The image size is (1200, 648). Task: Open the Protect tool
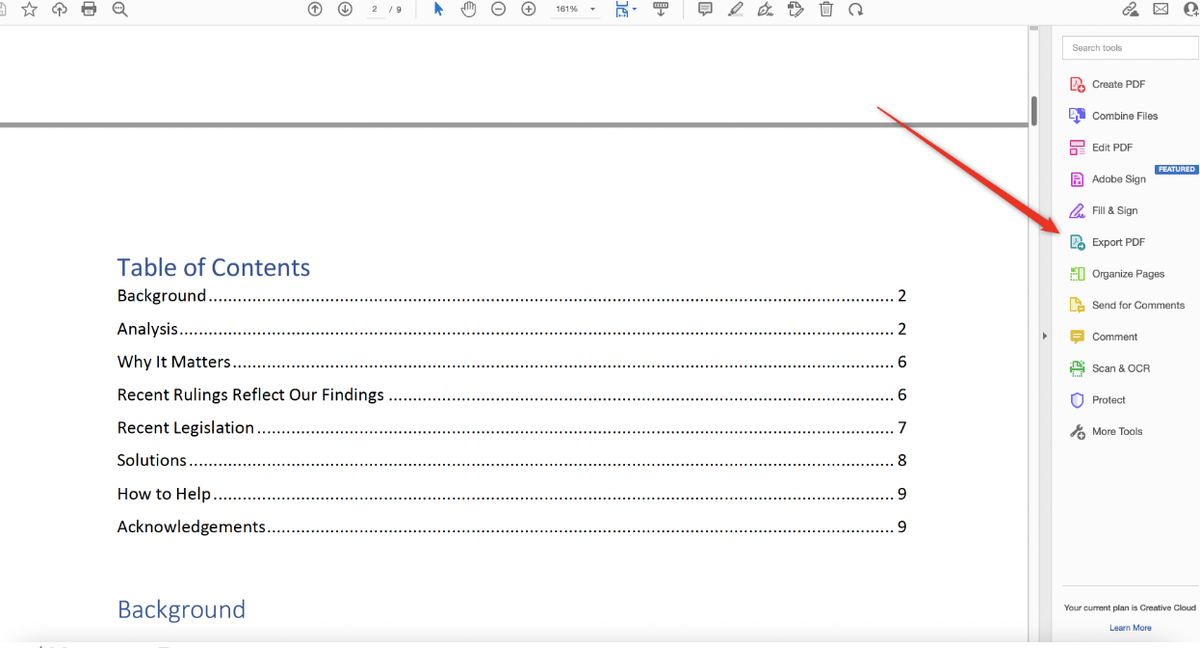(1108, 400)
